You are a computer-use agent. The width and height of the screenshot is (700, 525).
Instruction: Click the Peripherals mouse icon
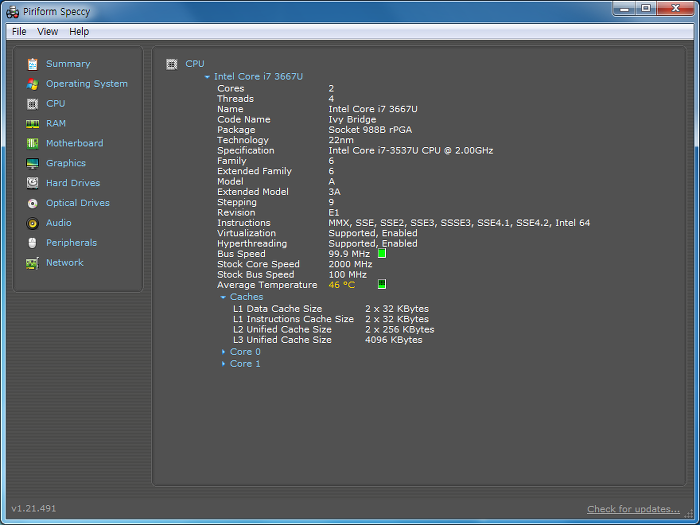32,243
